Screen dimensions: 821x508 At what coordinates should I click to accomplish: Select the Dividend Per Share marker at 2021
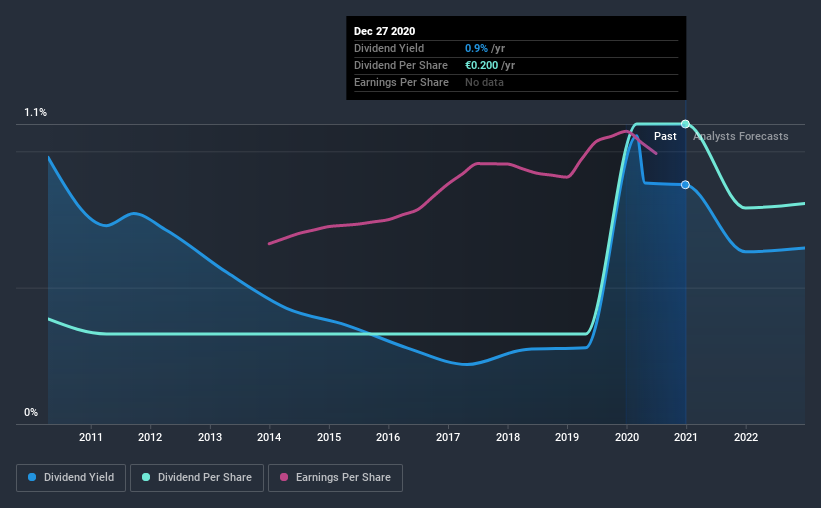point(685,124)
